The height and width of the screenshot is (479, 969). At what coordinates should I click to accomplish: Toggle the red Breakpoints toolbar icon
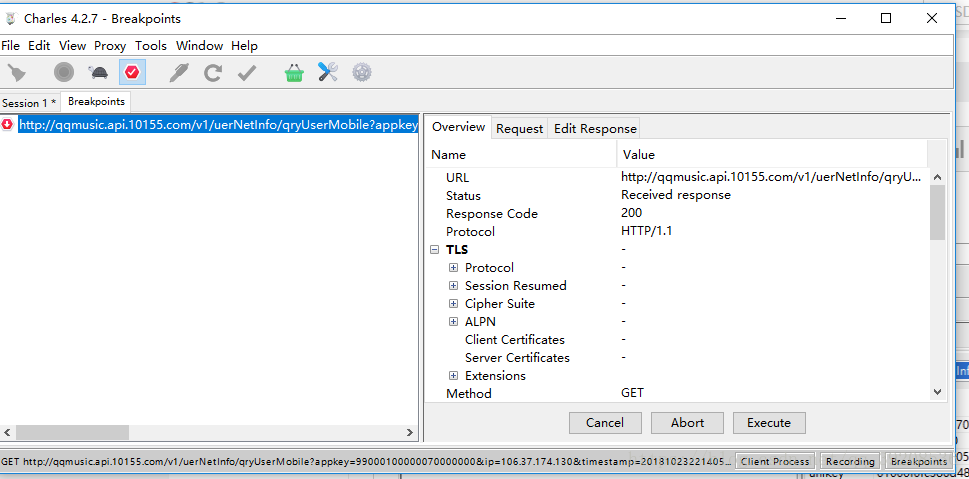point(132,73)
